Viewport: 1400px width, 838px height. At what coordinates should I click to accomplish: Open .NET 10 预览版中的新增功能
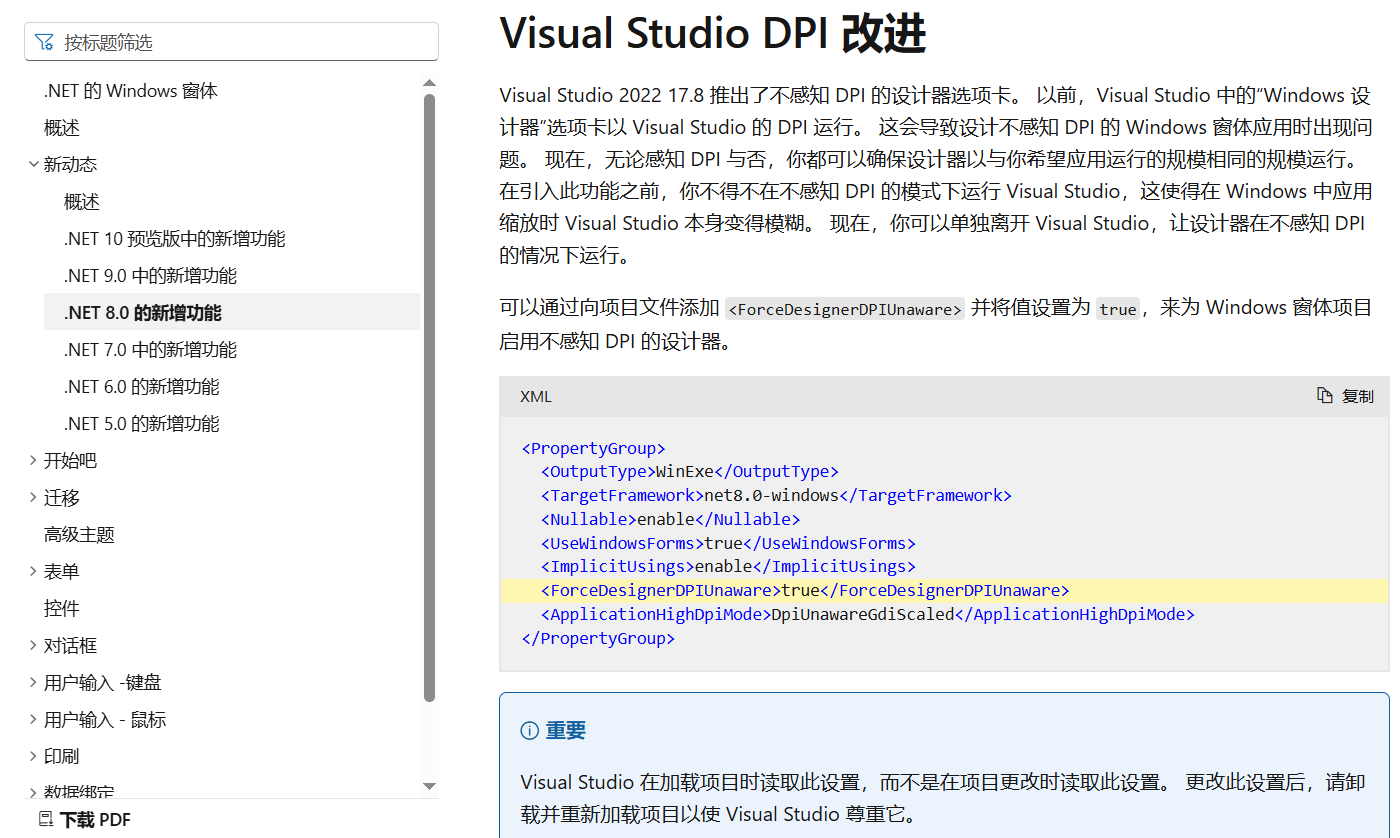click(x=175, y=239)
